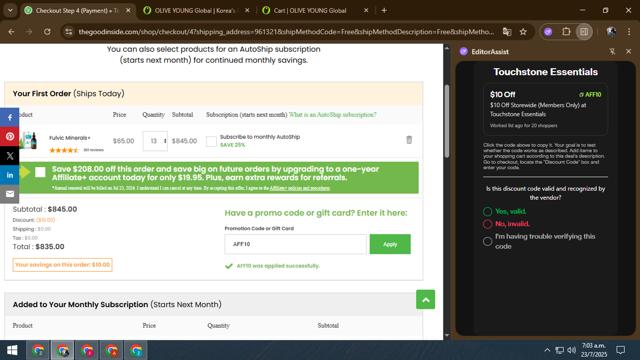
Task: Open the product reviews count link
Action: 93,150
